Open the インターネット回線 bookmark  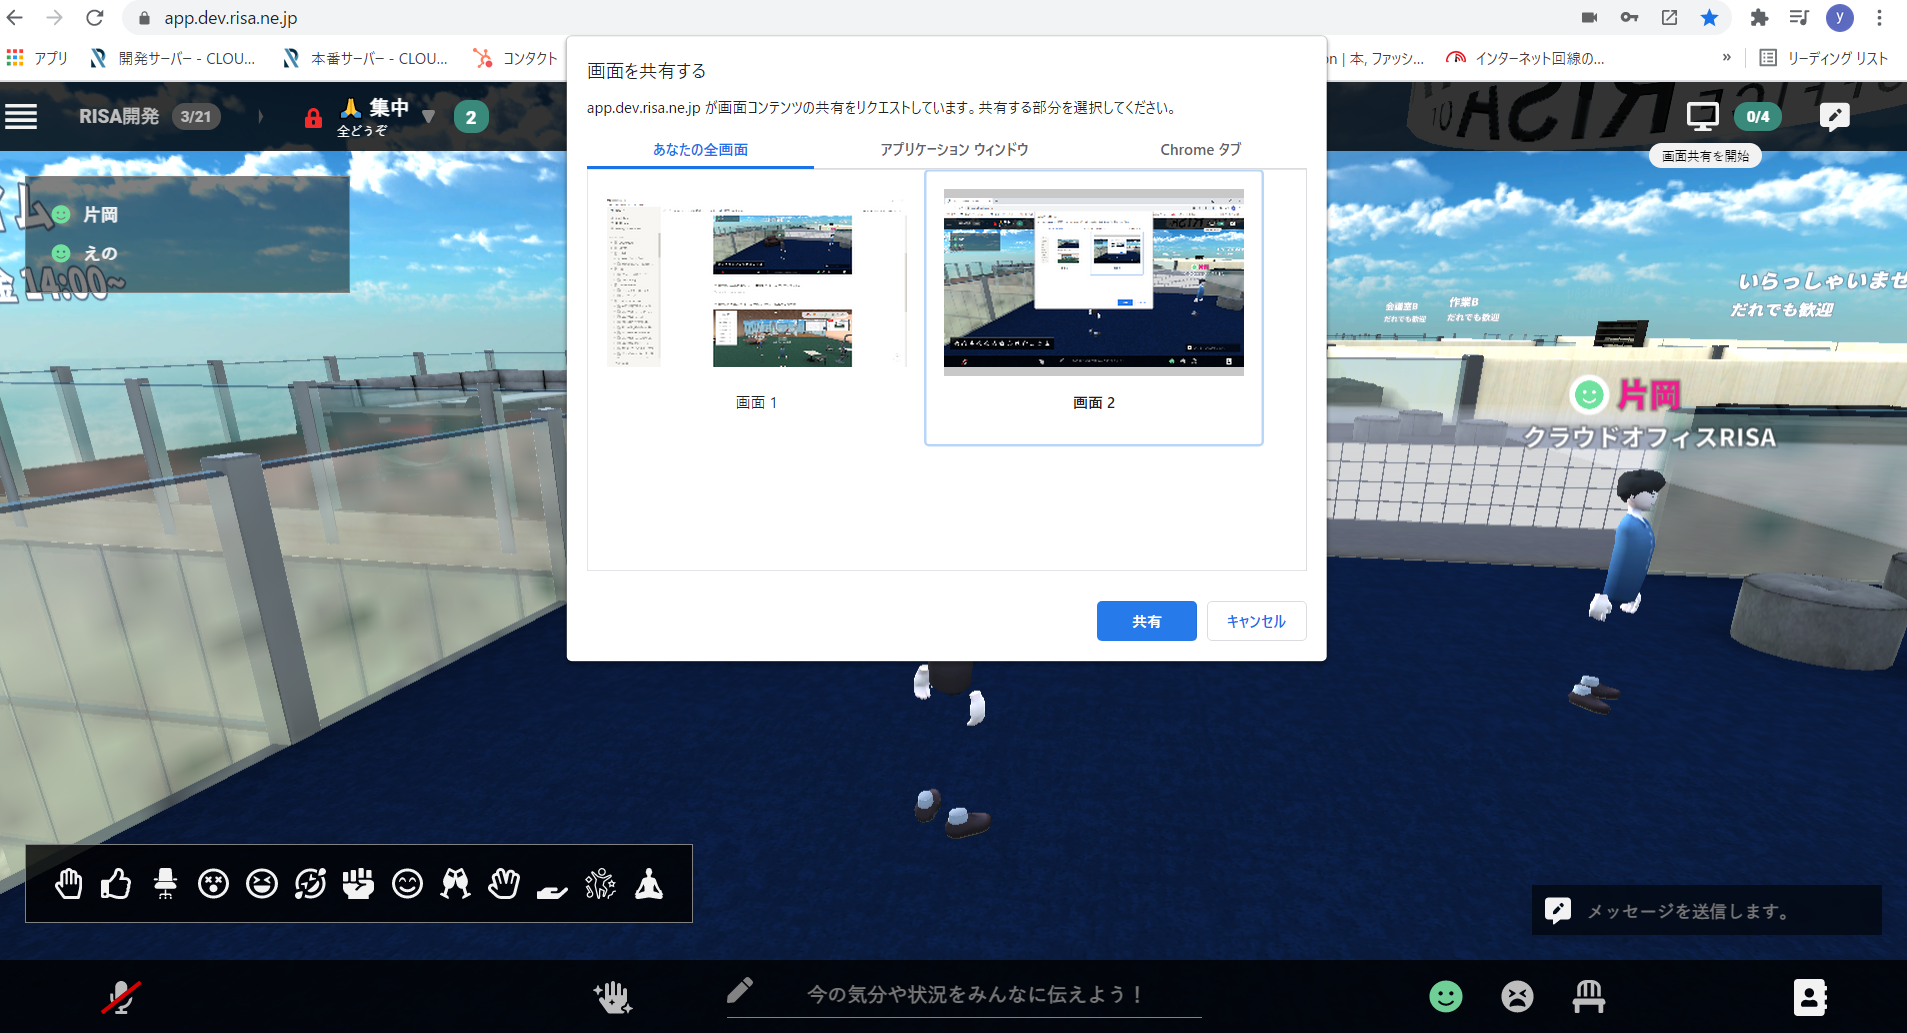[1526, 58]
